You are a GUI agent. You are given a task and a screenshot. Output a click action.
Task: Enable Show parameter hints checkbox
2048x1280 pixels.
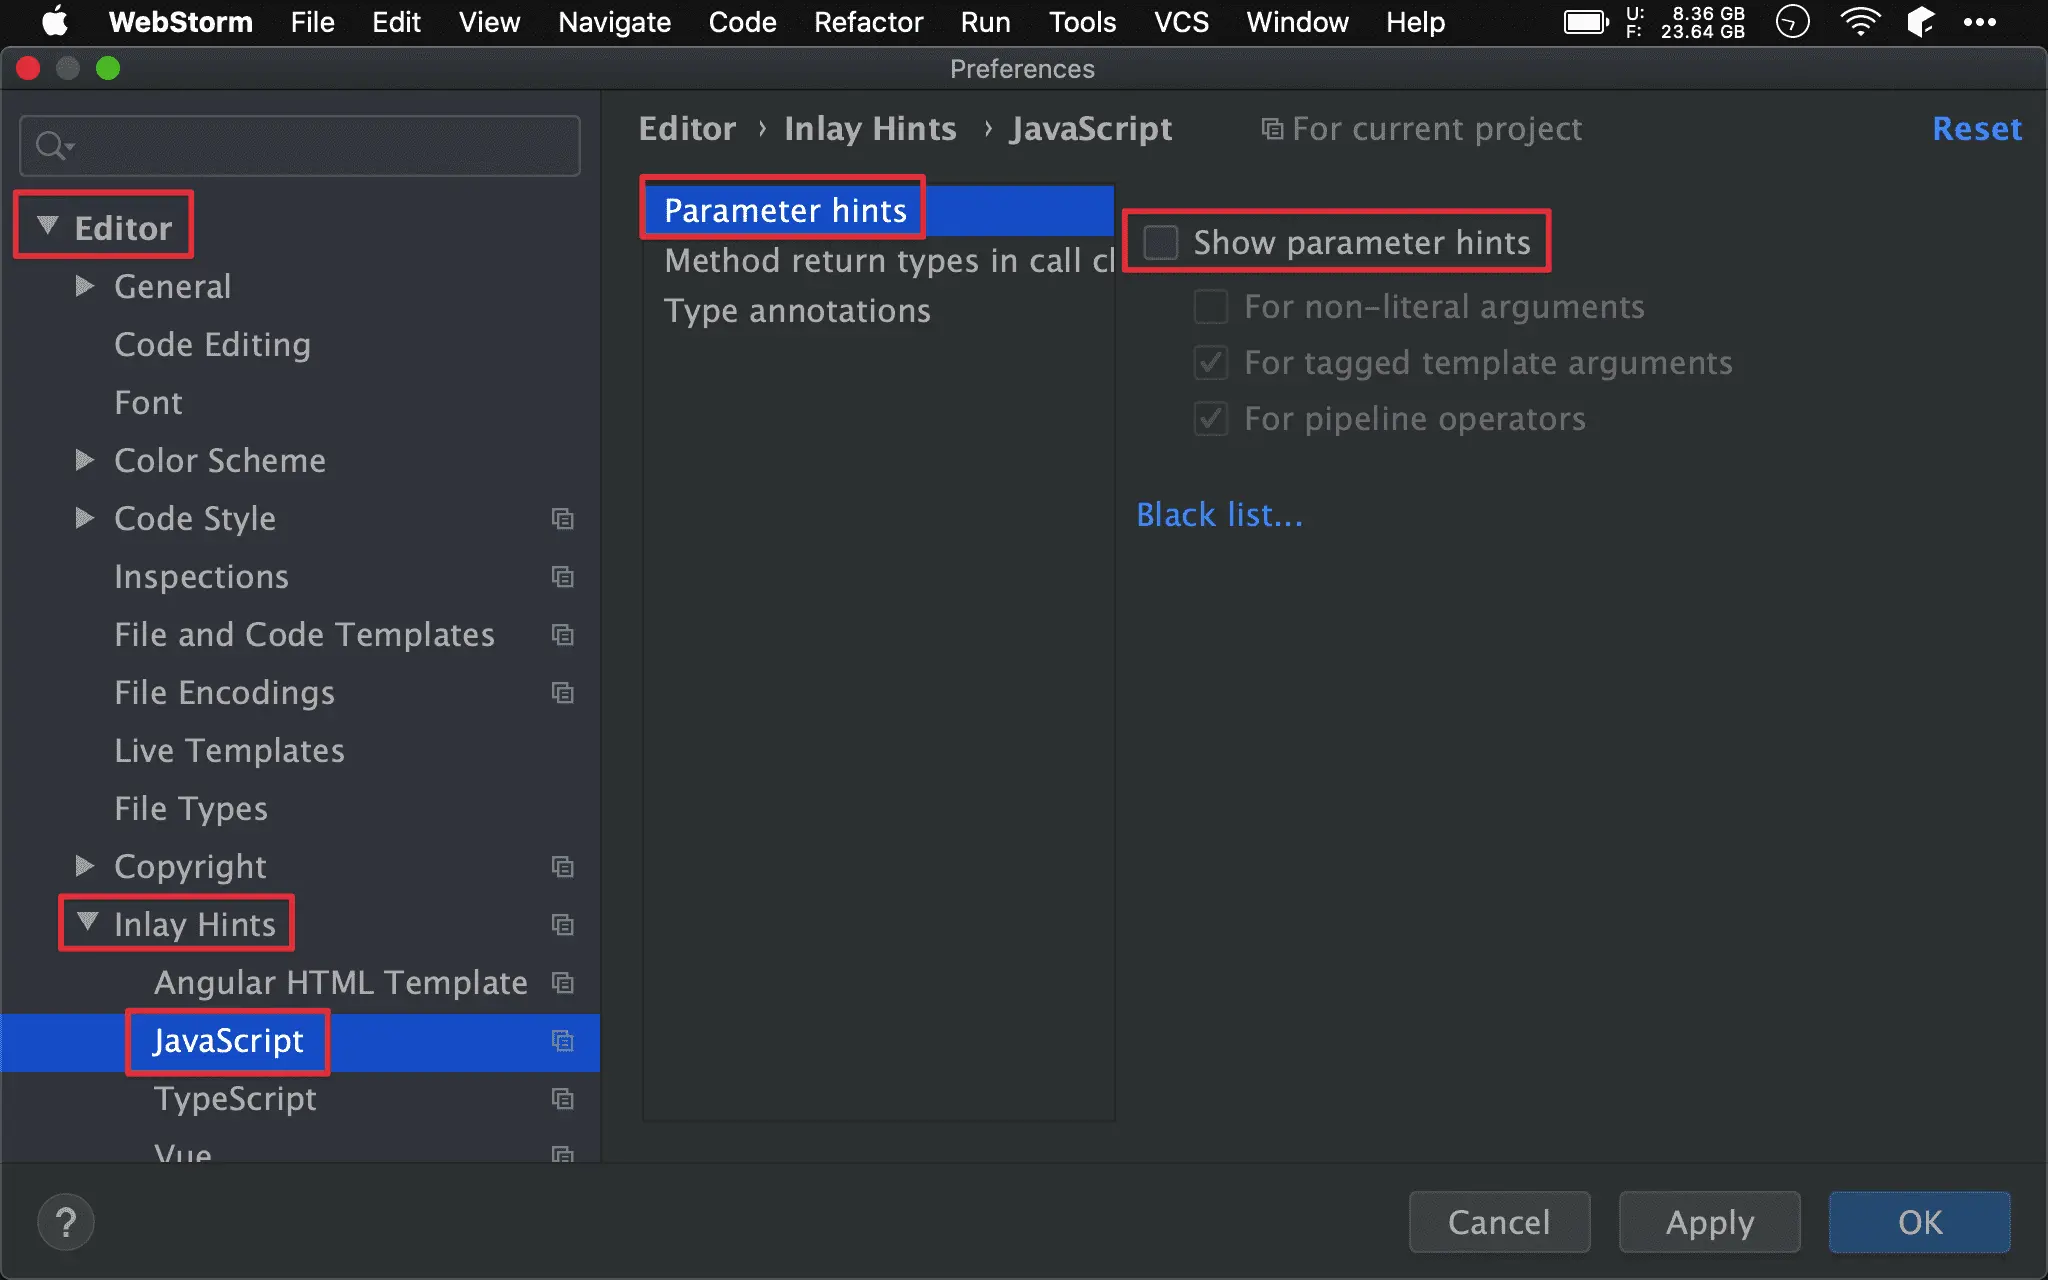1161,242
